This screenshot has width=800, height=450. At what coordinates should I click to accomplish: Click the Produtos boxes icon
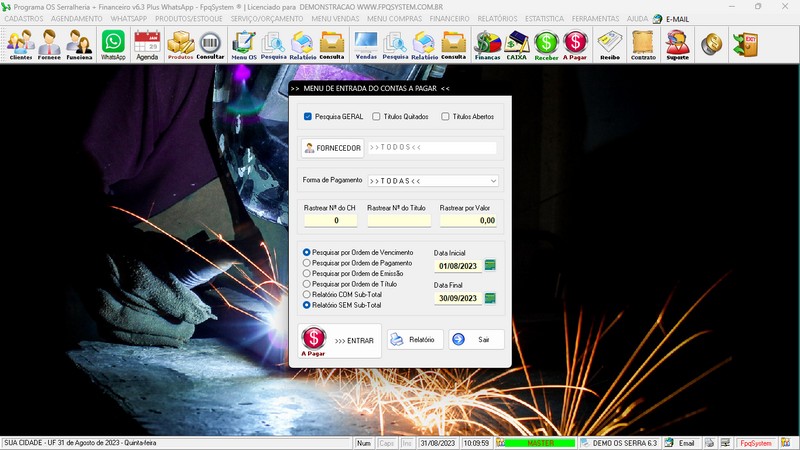coord(180,45)
